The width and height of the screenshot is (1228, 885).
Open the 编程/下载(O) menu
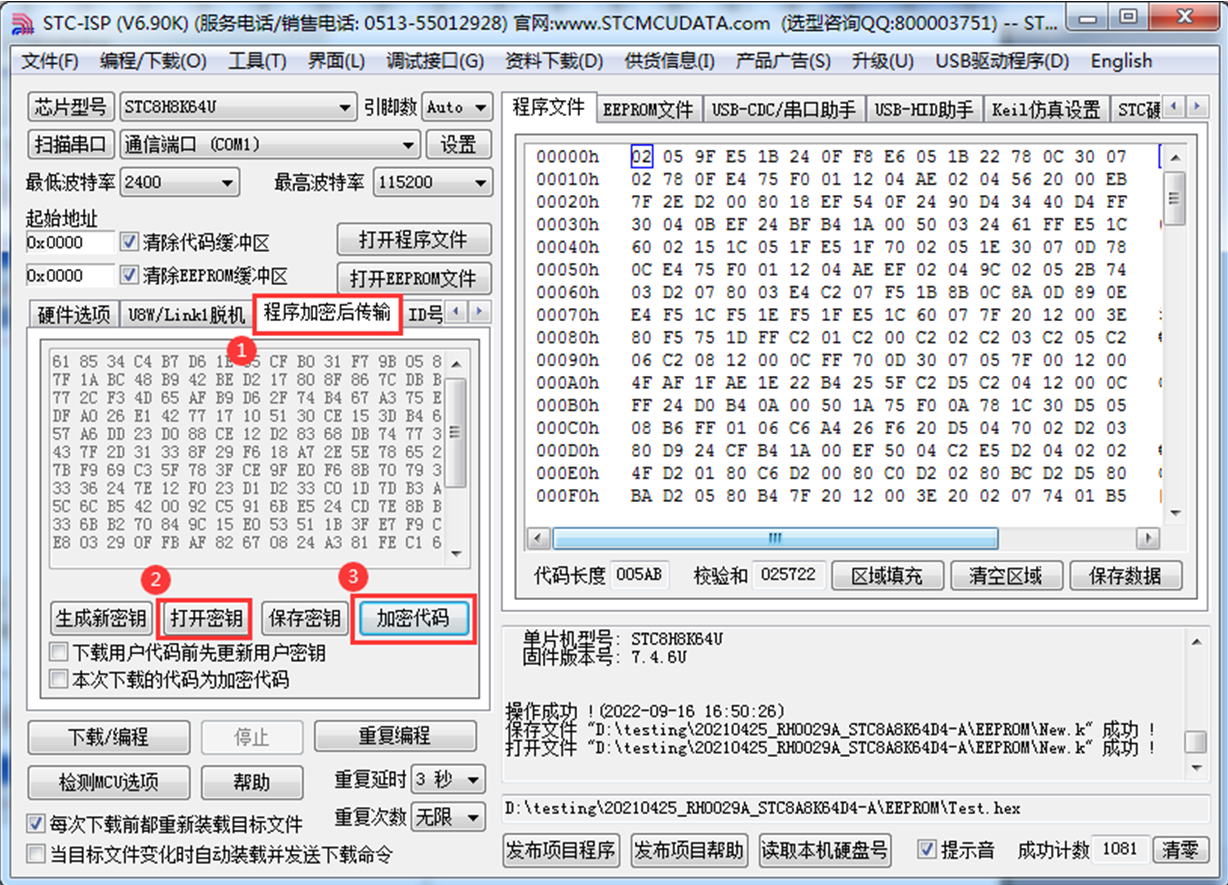click(x=153, y=61)
